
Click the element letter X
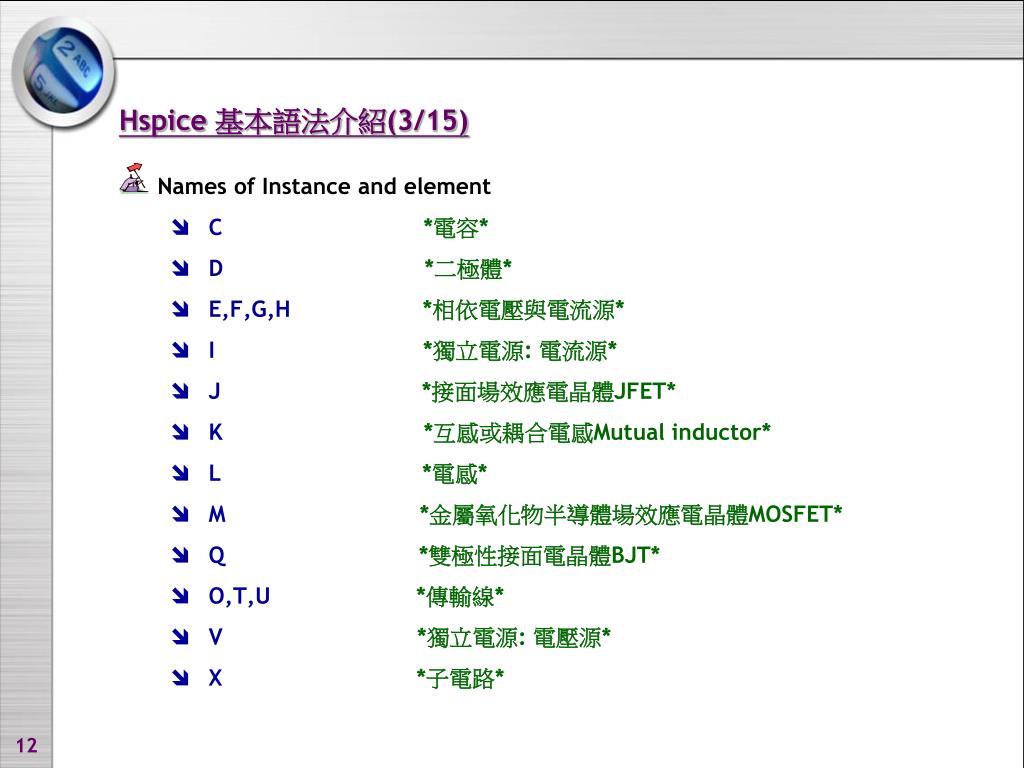216,679
